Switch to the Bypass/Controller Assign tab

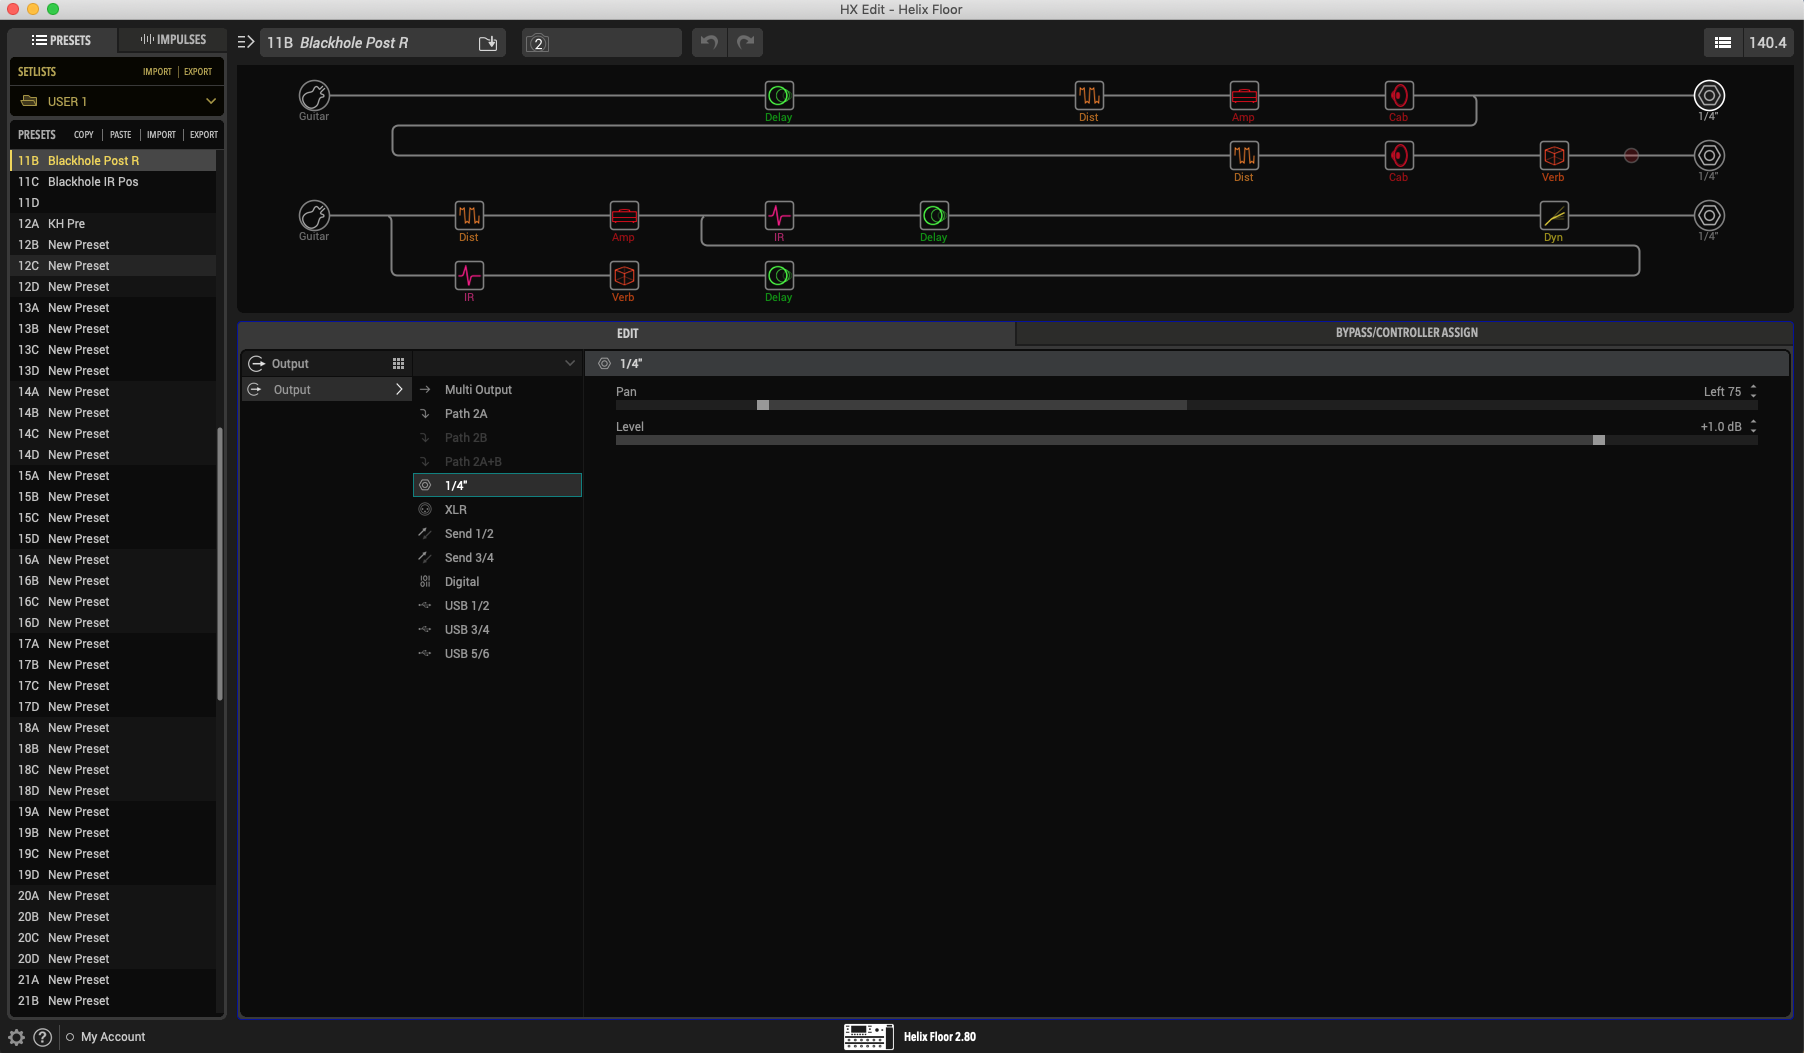tap(1405, 333)
